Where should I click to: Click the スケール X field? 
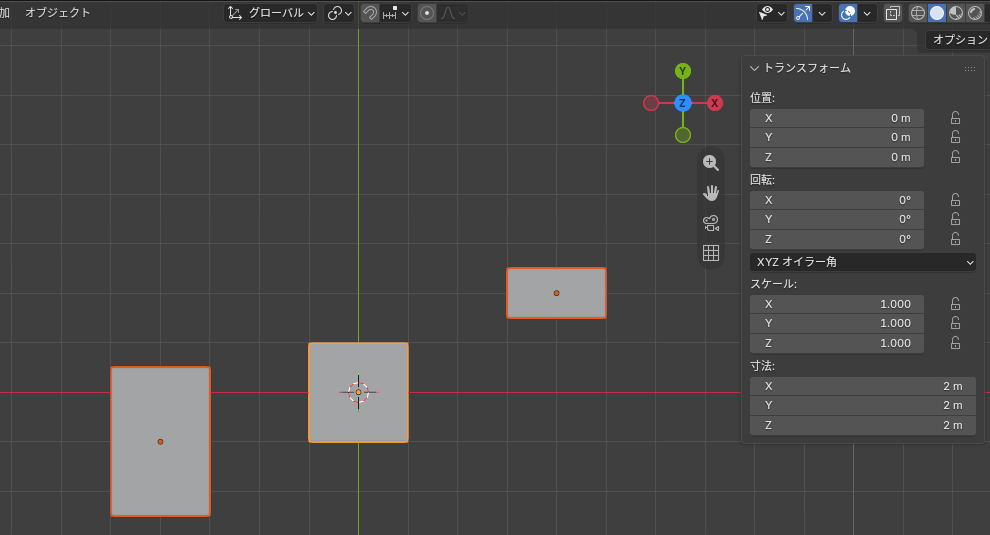(x=837, y=304)
